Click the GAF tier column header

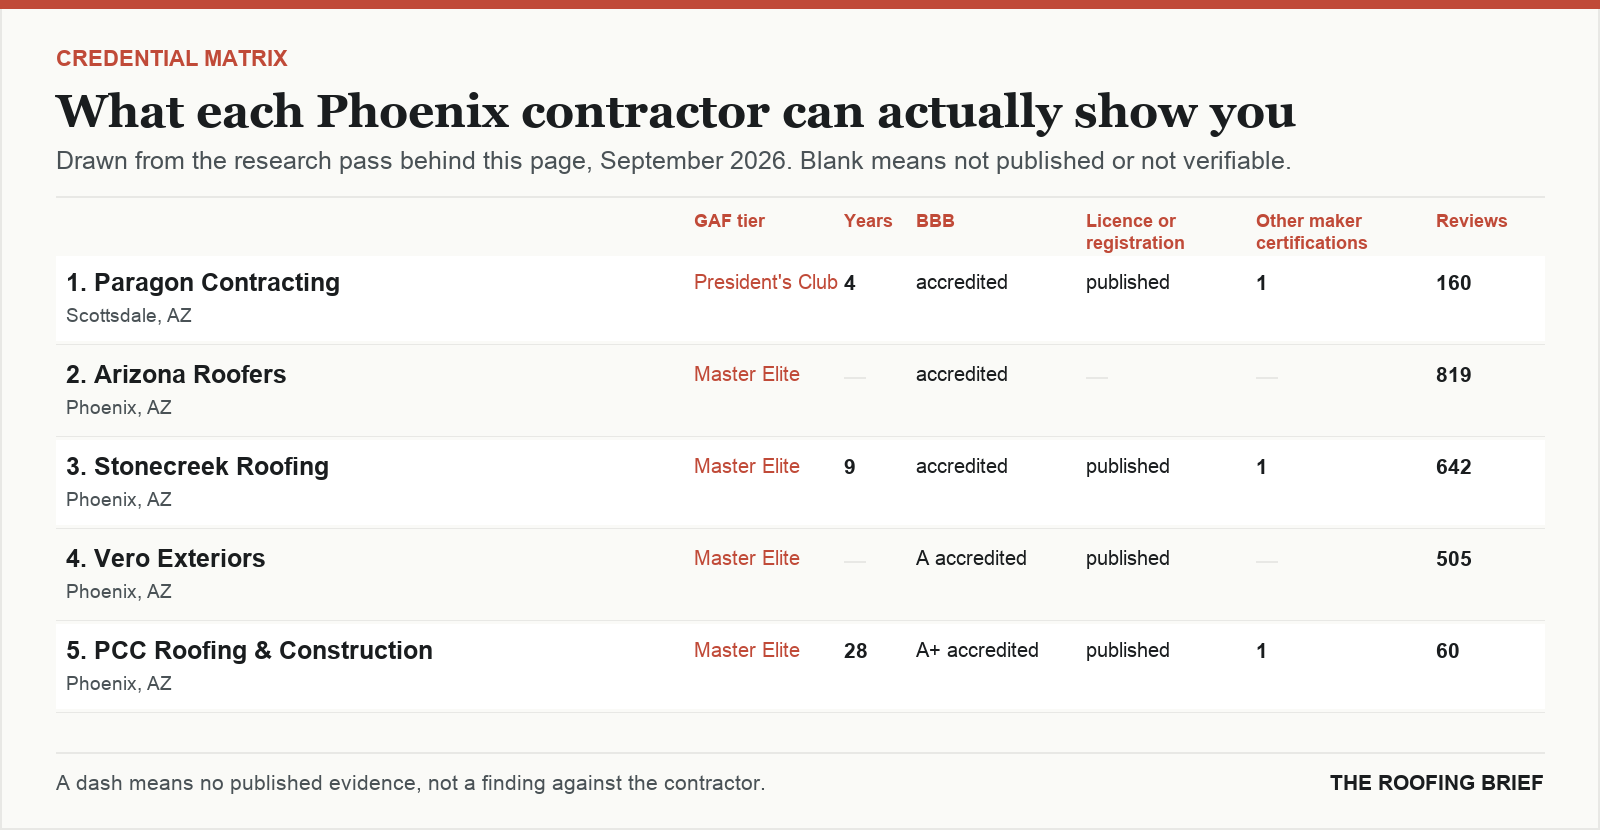click(729, 221)
